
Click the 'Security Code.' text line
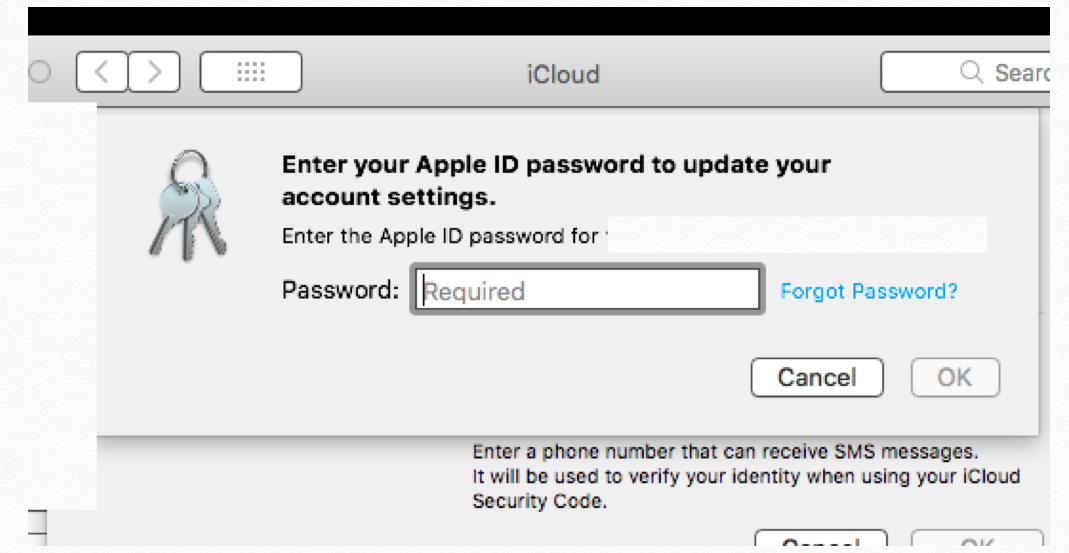coord(539,501)
